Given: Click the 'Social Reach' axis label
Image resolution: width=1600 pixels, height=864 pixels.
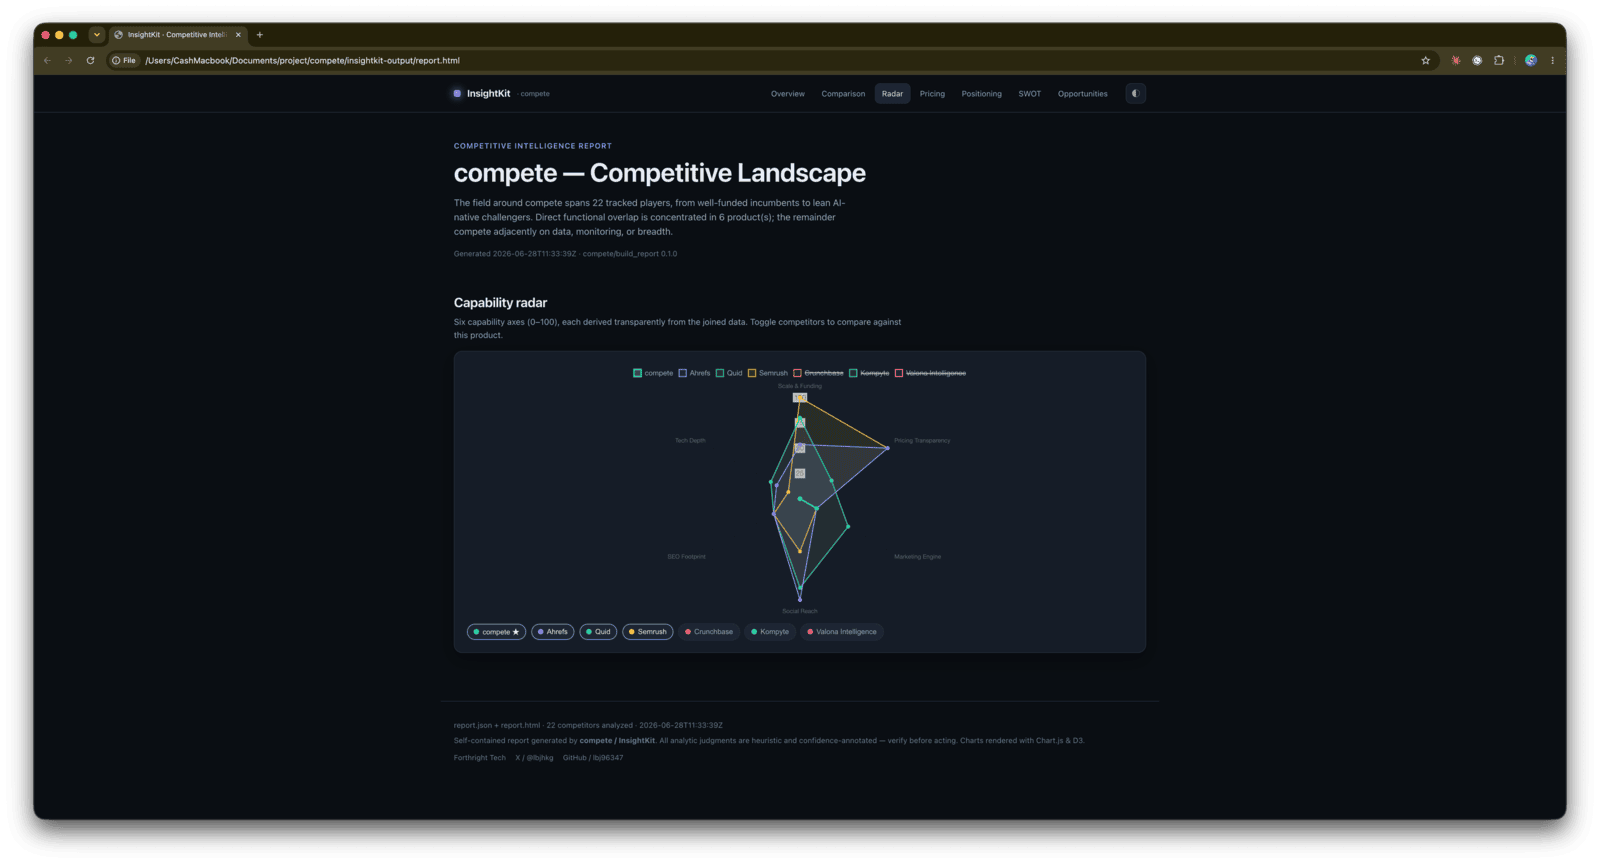Looking at the screenshot, I should [800, 611].
